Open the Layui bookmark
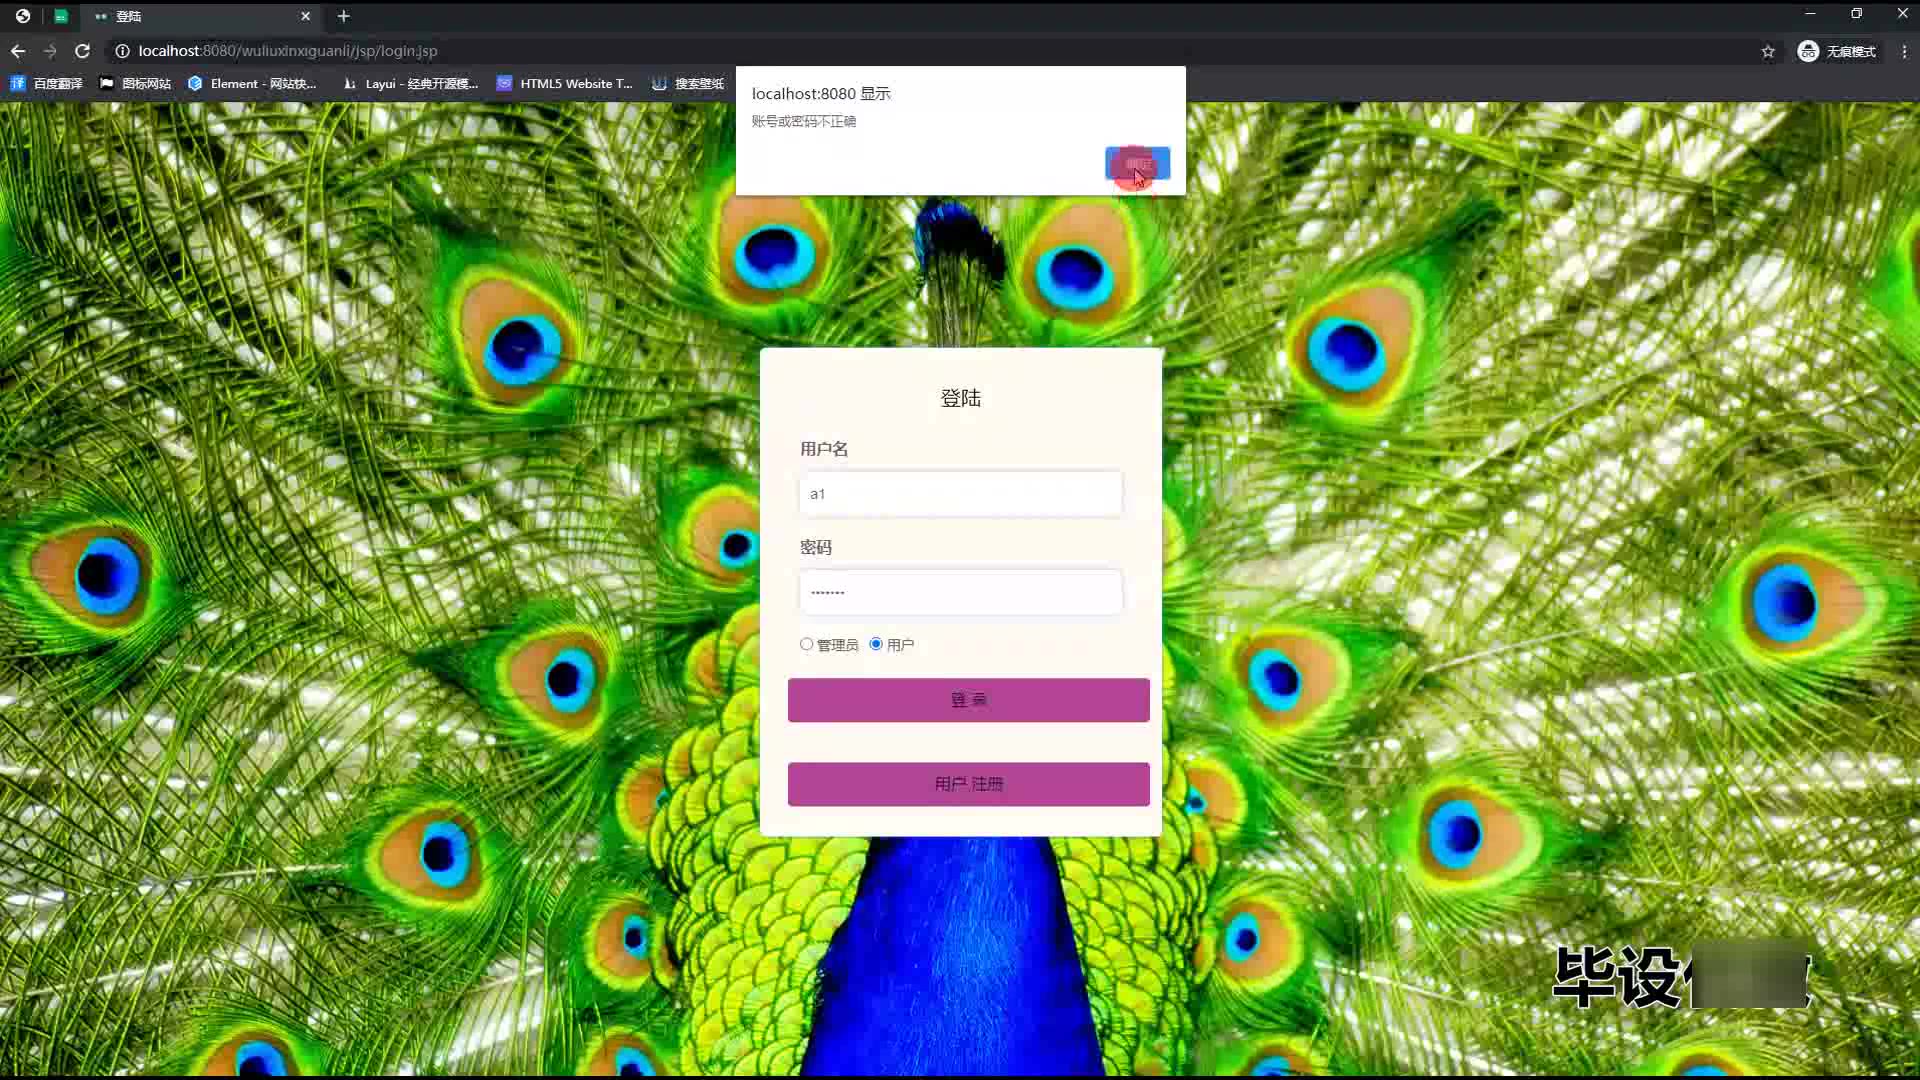This screenshot has height=1080, width=1920. [410, 84]
